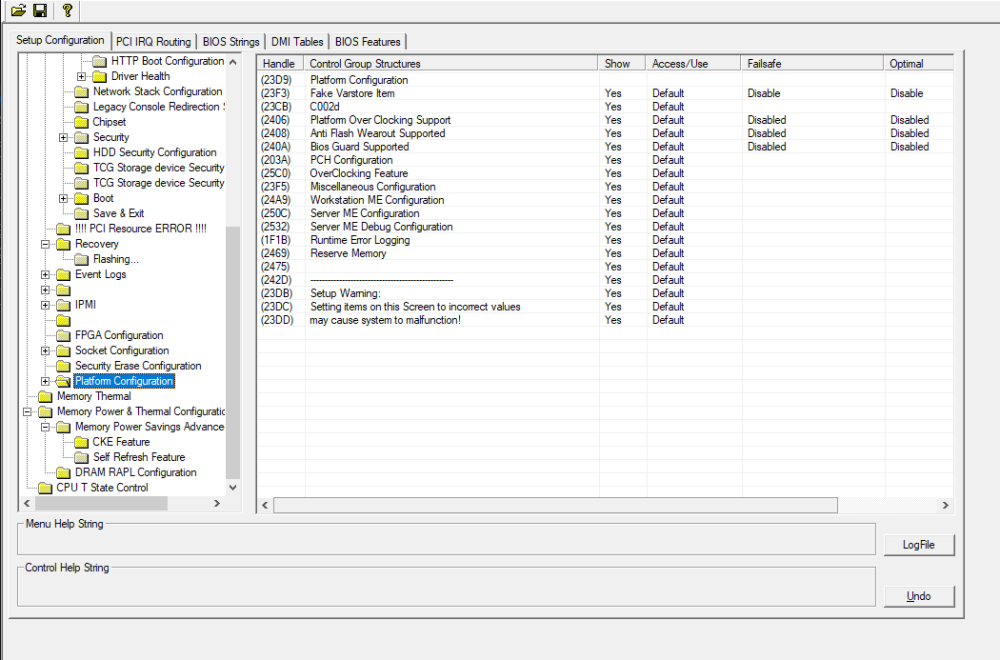This screenshot has height=660, width=1000.
Task: Select the Fake Varstore Item row
Action: click(605, 93)
